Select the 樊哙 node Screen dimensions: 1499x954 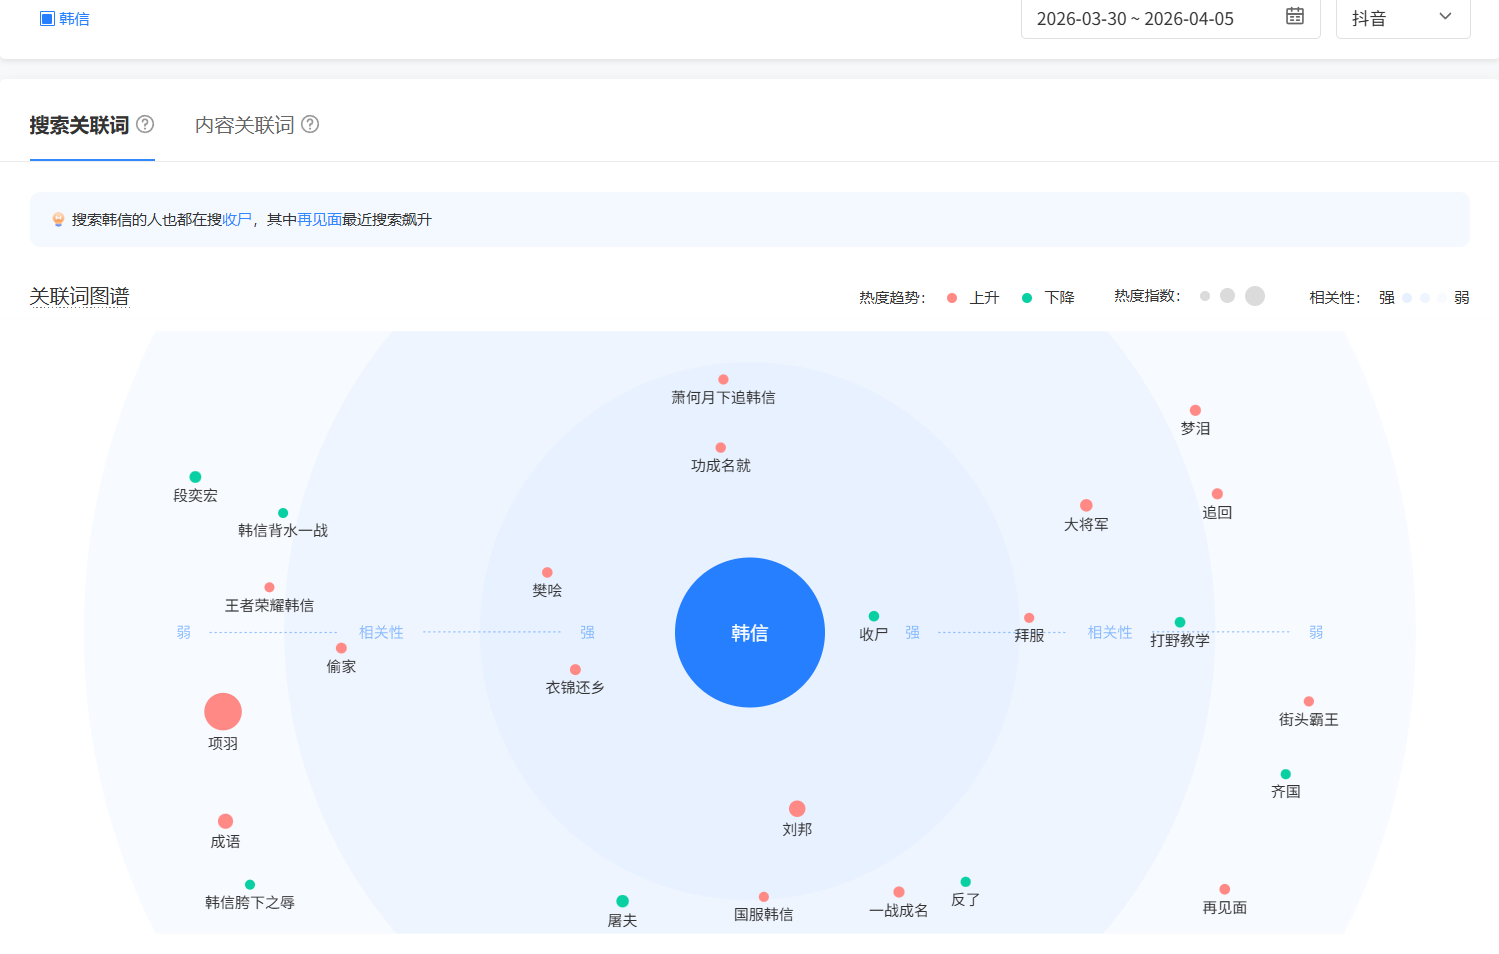click(x=547, y=573)
